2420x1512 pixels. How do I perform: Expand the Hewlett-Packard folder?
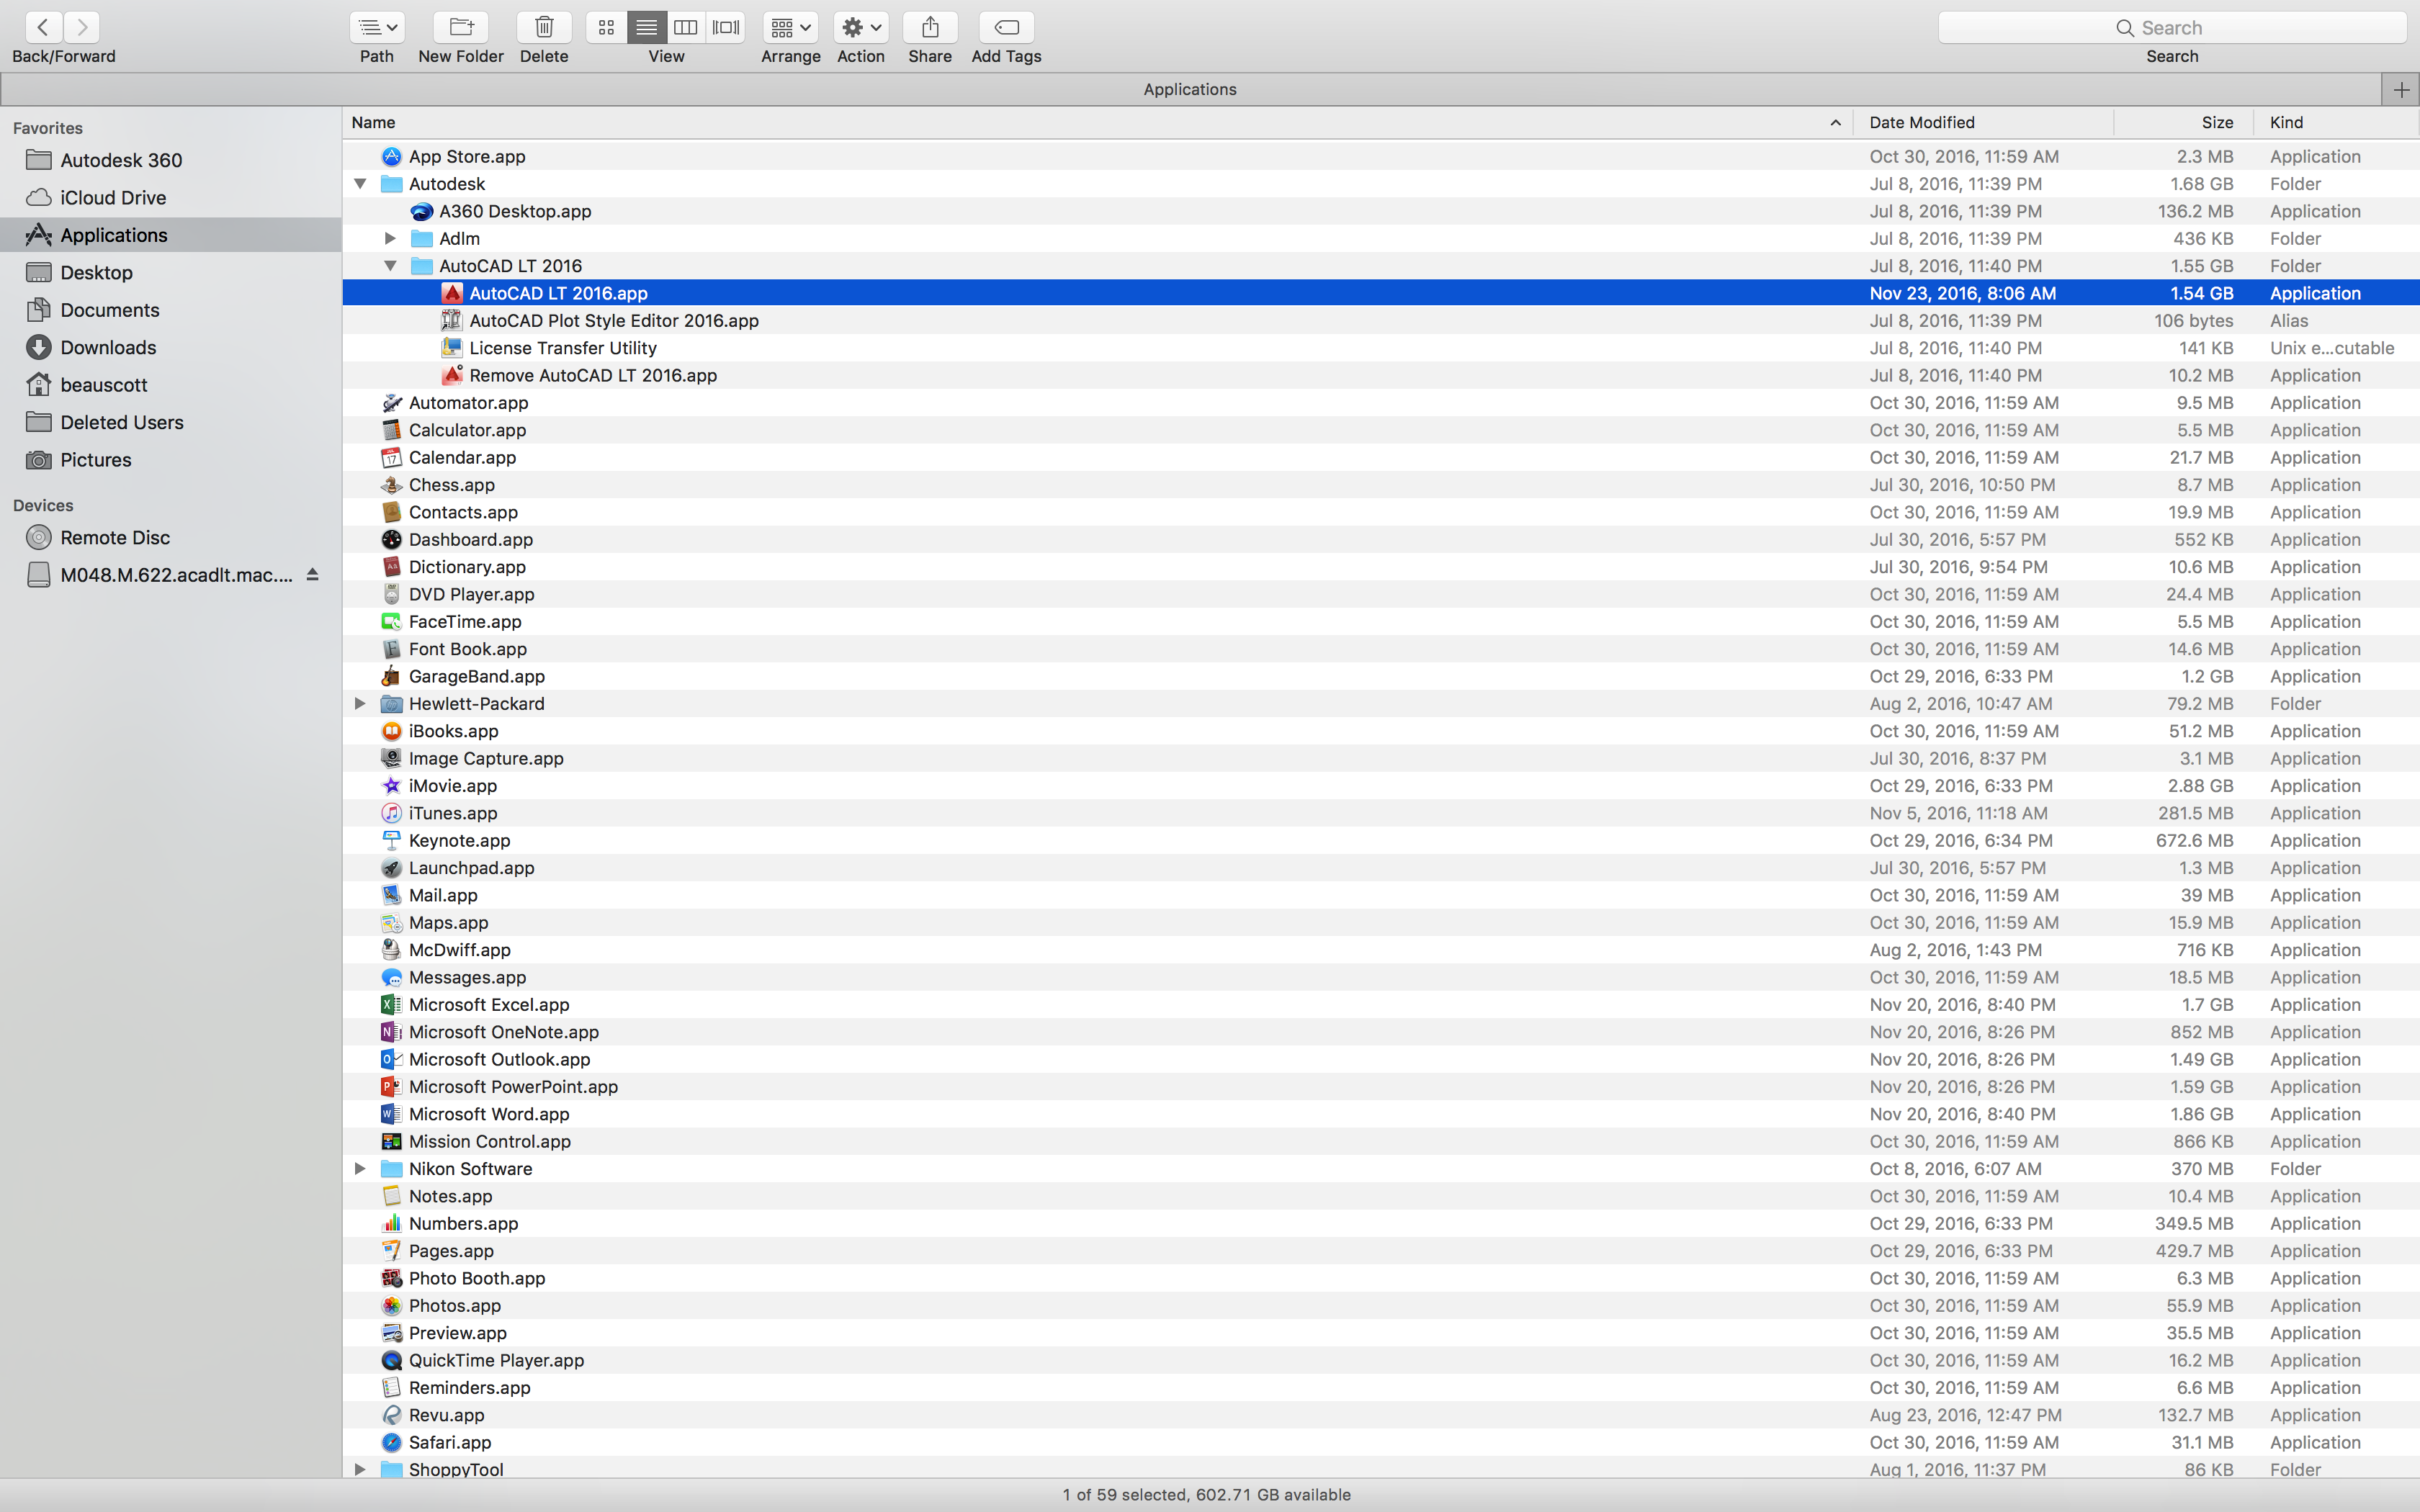click(x=360, y=703)
